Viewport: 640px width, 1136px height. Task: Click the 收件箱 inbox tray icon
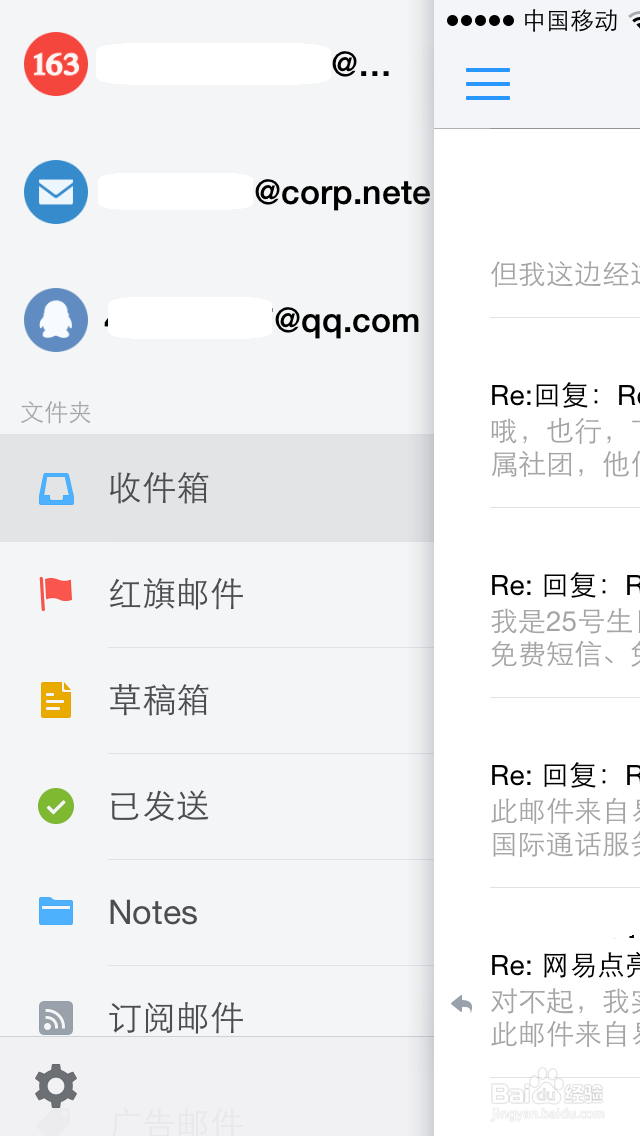[x=56, y=489]
